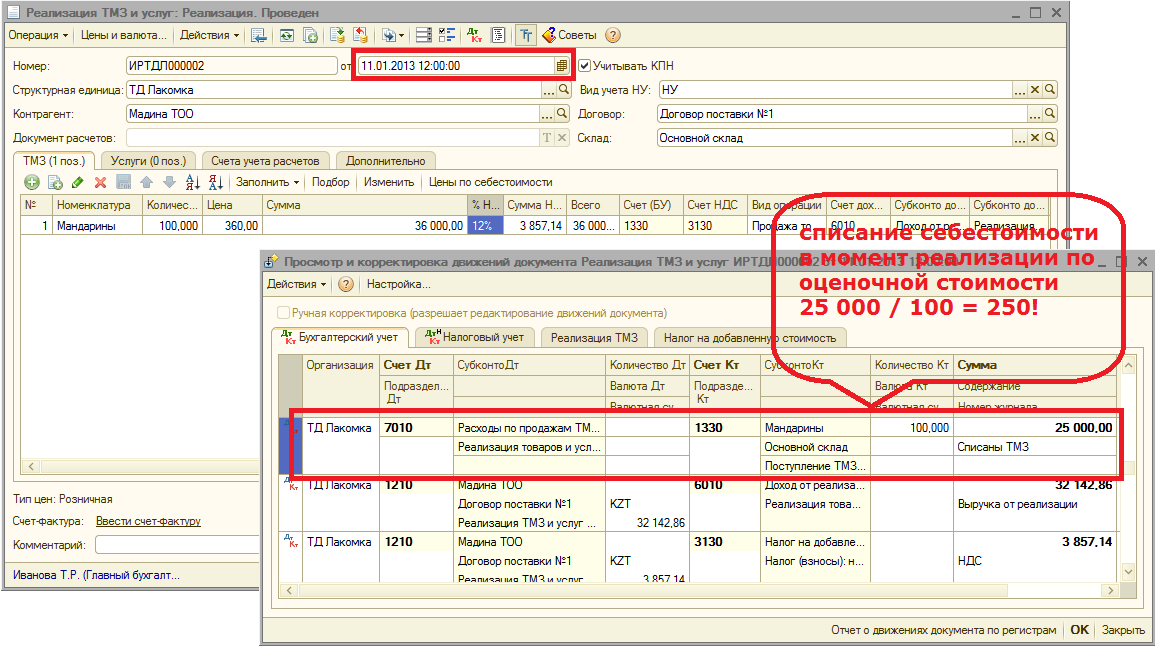Open the calendar picker for document date
Image resolution: width=1155 pixels, height=647 pixels.
562,65
